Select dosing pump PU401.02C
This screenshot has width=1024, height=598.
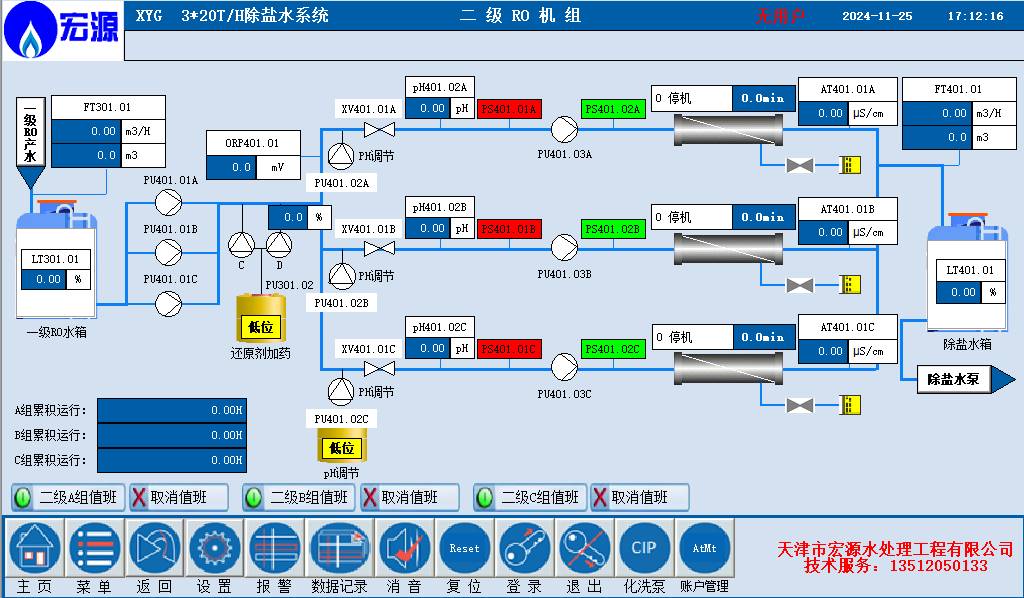pyautogui.click(x=341, y=391)
